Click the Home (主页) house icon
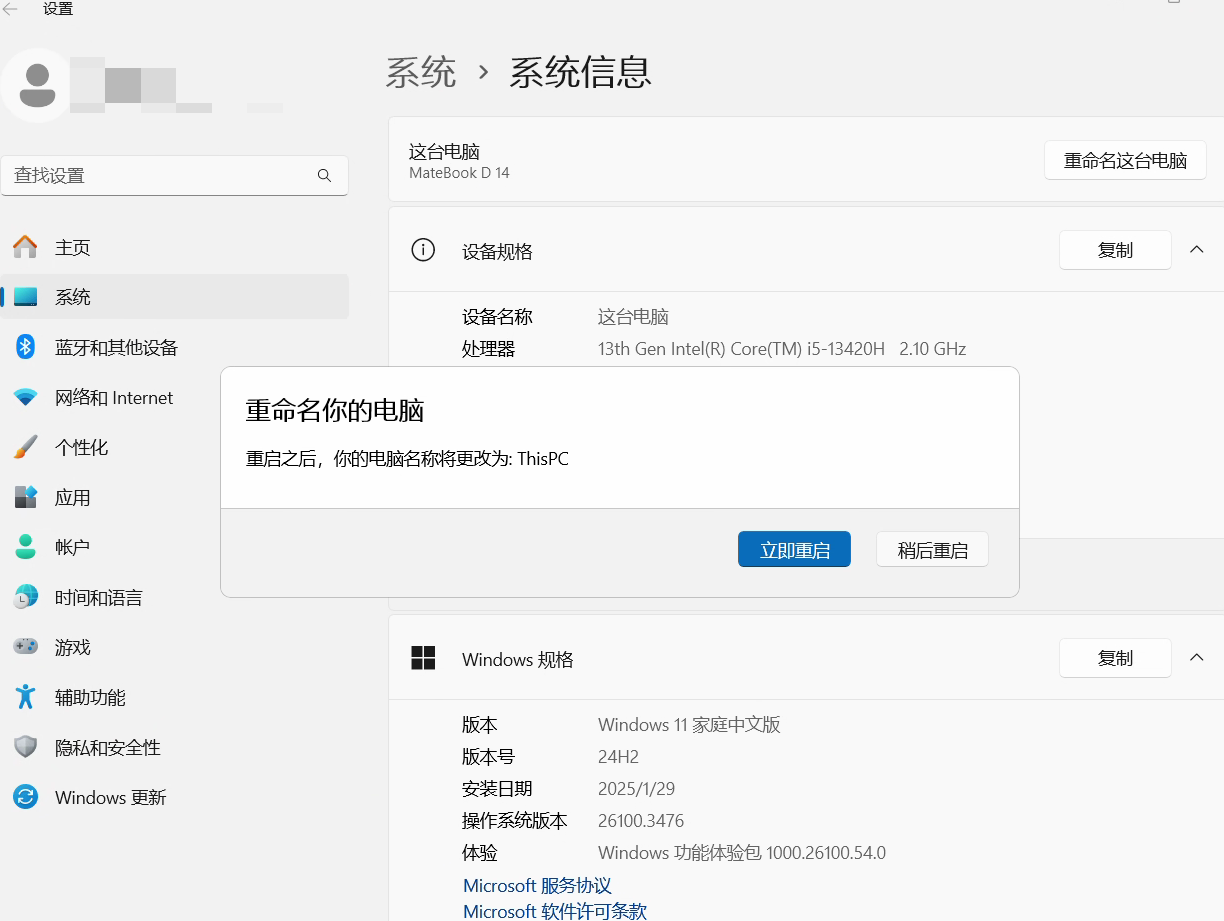The width and height of the screenshot is (1224, 921). 25,247
